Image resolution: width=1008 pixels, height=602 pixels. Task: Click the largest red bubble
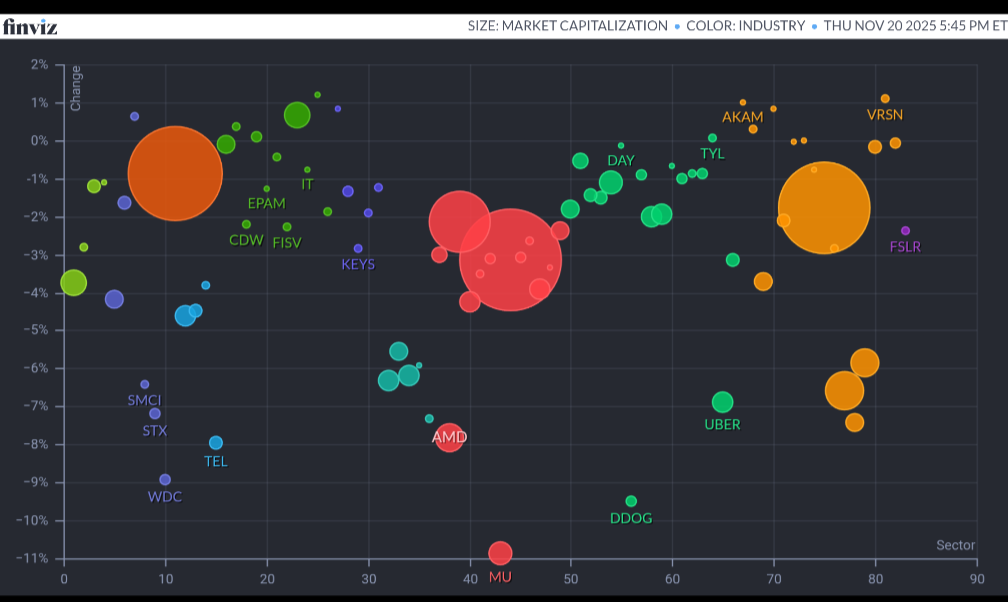510,260
